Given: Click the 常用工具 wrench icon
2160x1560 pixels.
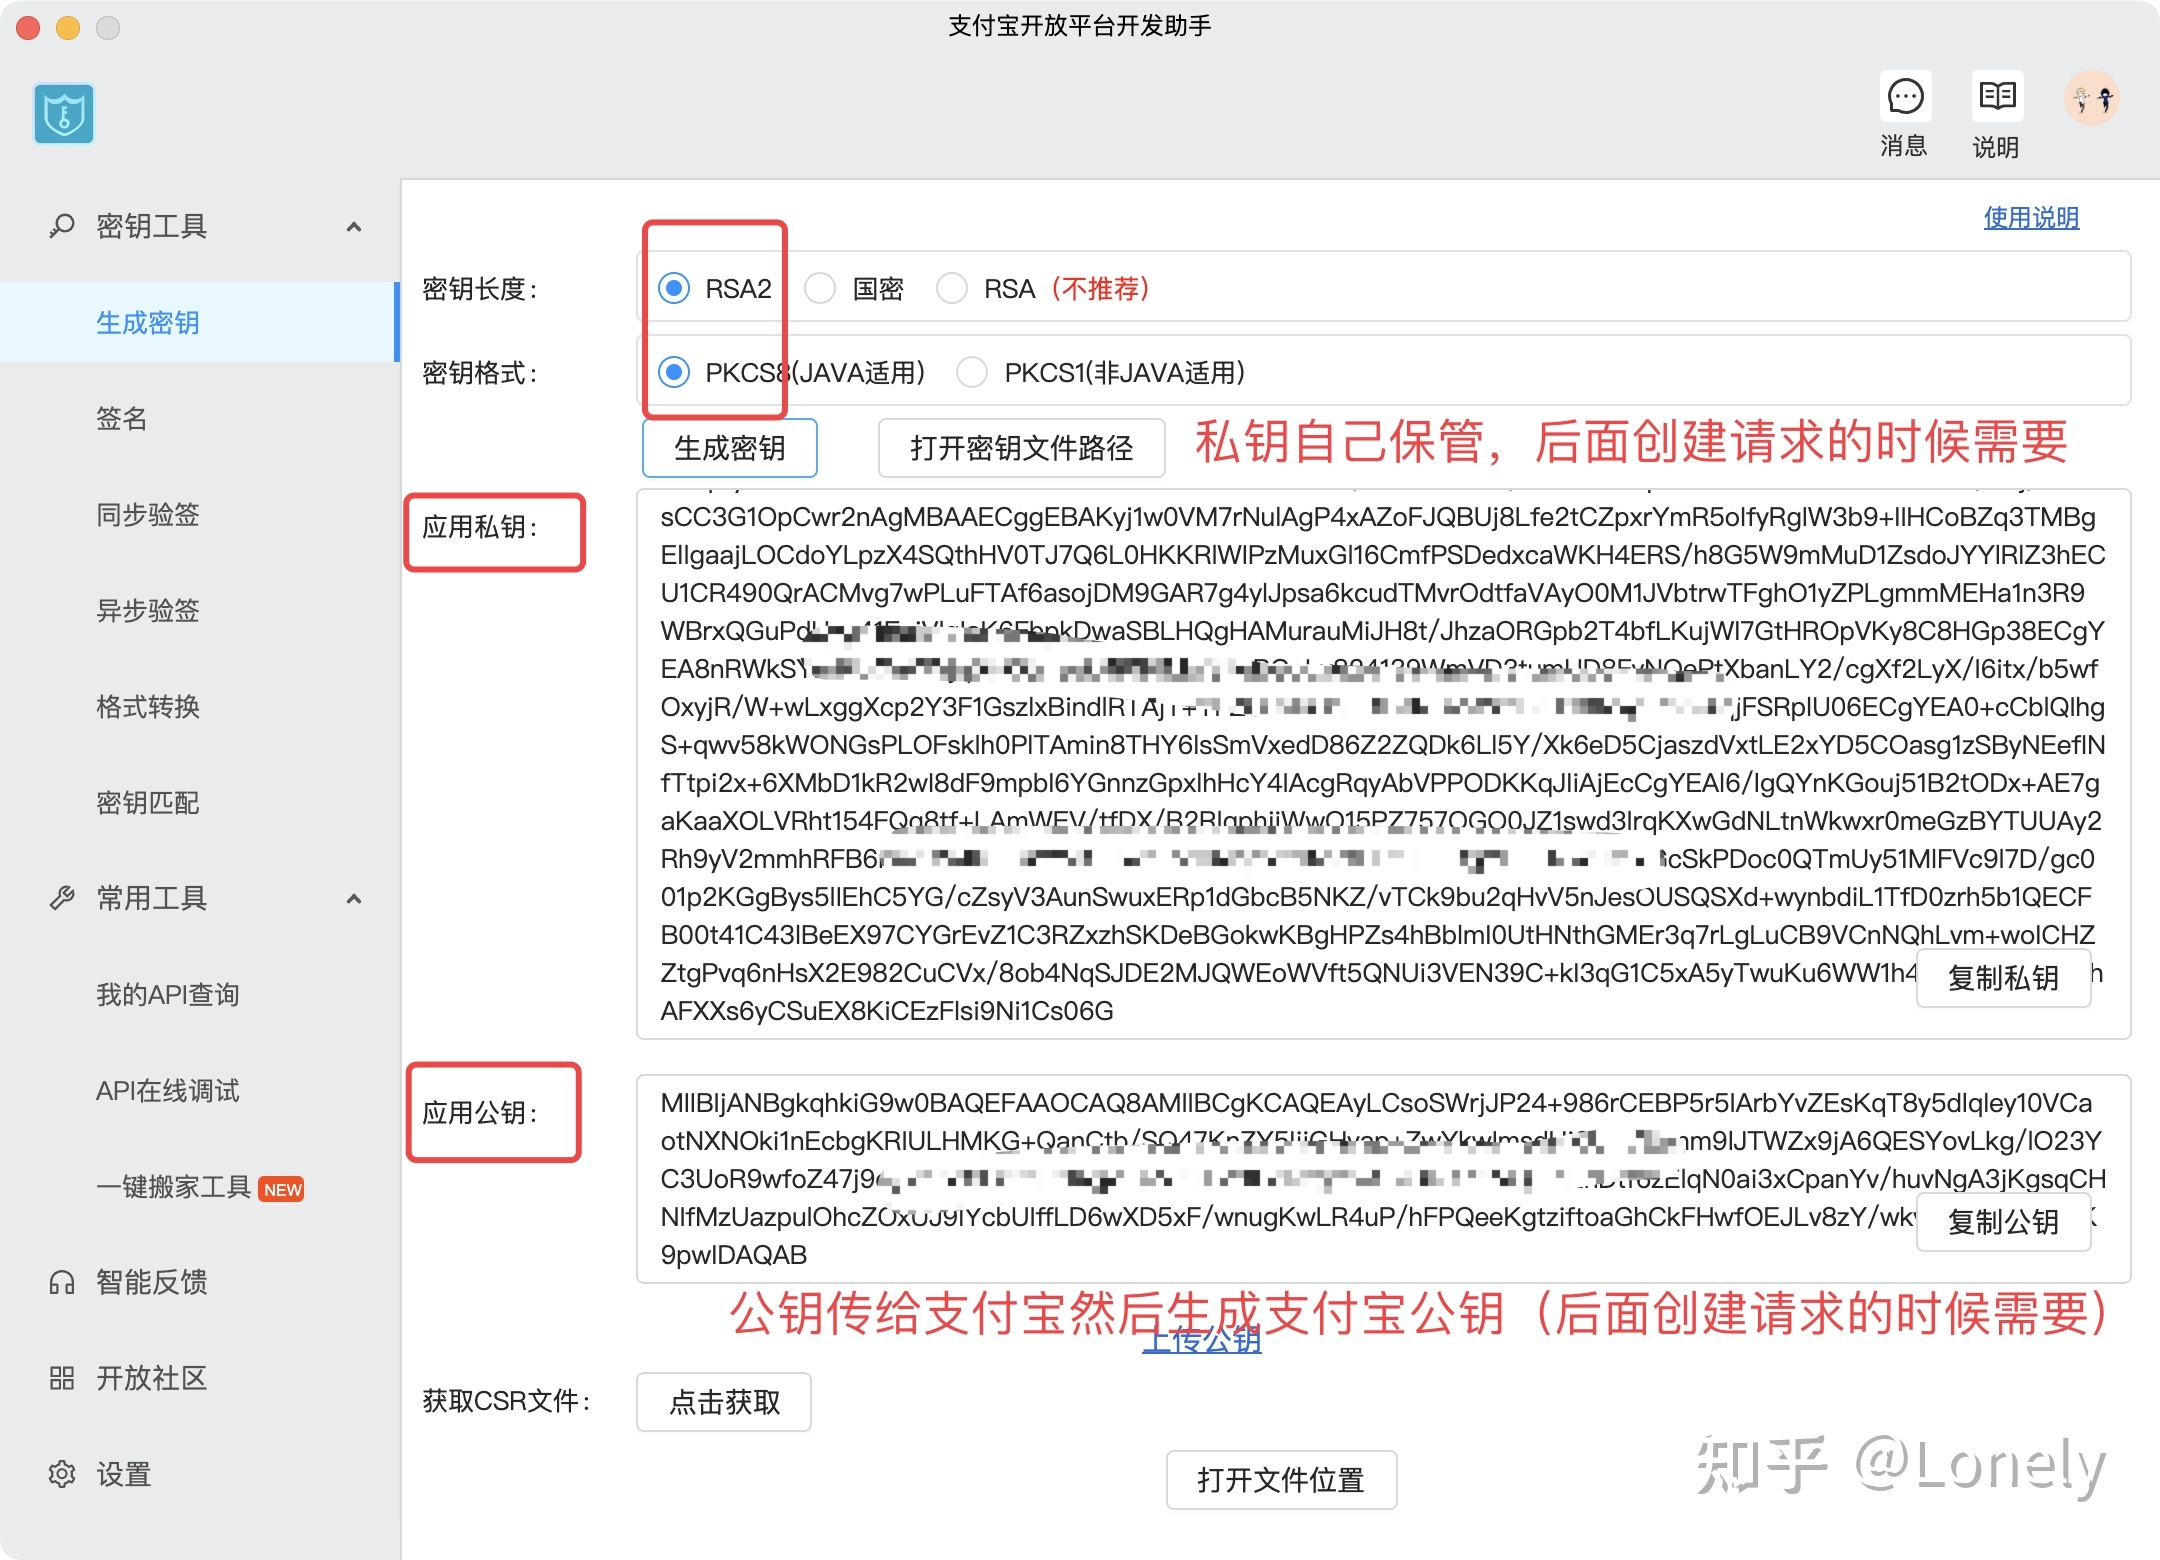Looking at the screenshot, I should click(62, 898).
